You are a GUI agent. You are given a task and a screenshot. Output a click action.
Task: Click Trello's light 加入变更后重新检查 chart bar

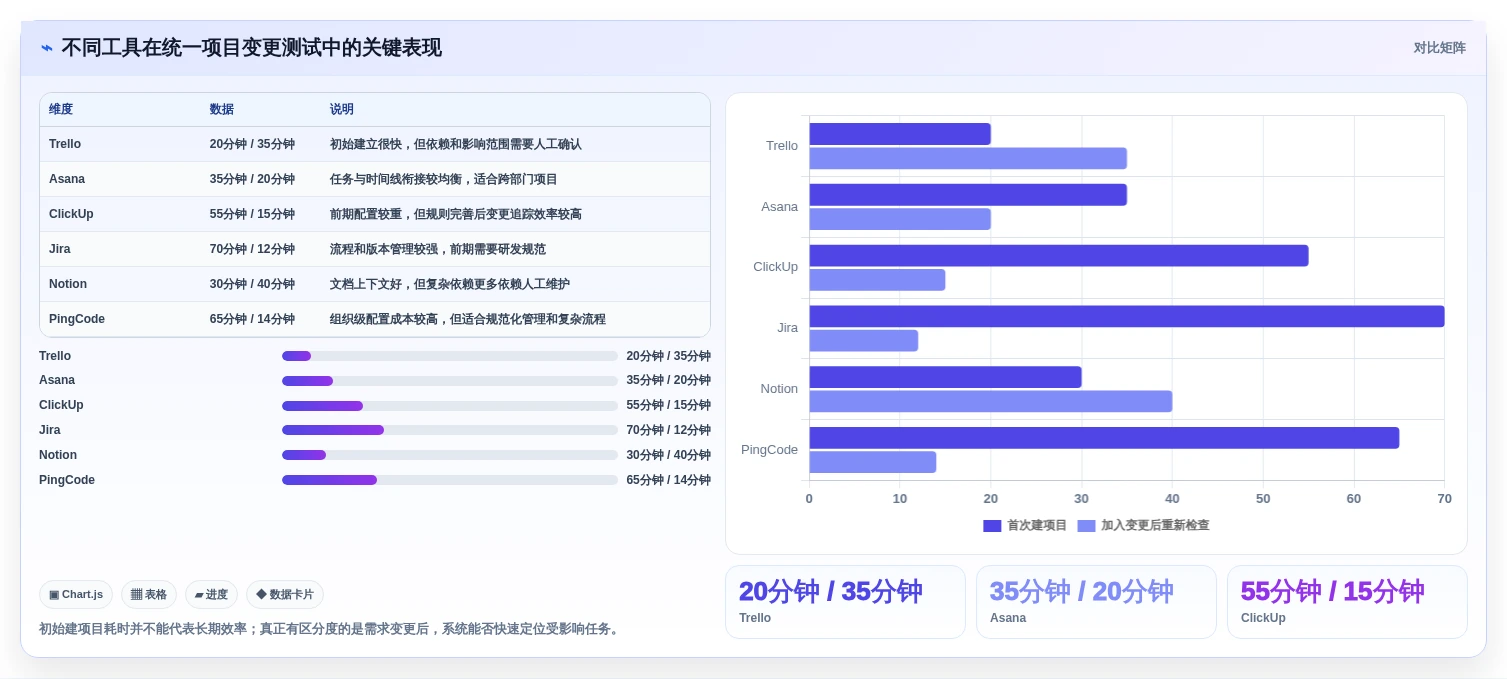968,158
